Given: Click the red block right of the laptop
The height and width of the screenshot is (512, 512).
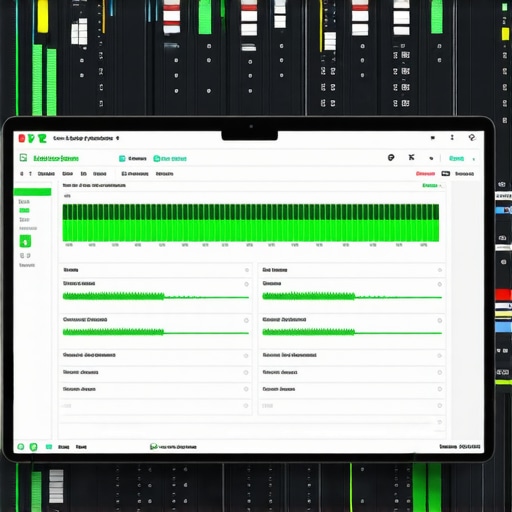Looking at the screenshot, I should tap(503, 295).
